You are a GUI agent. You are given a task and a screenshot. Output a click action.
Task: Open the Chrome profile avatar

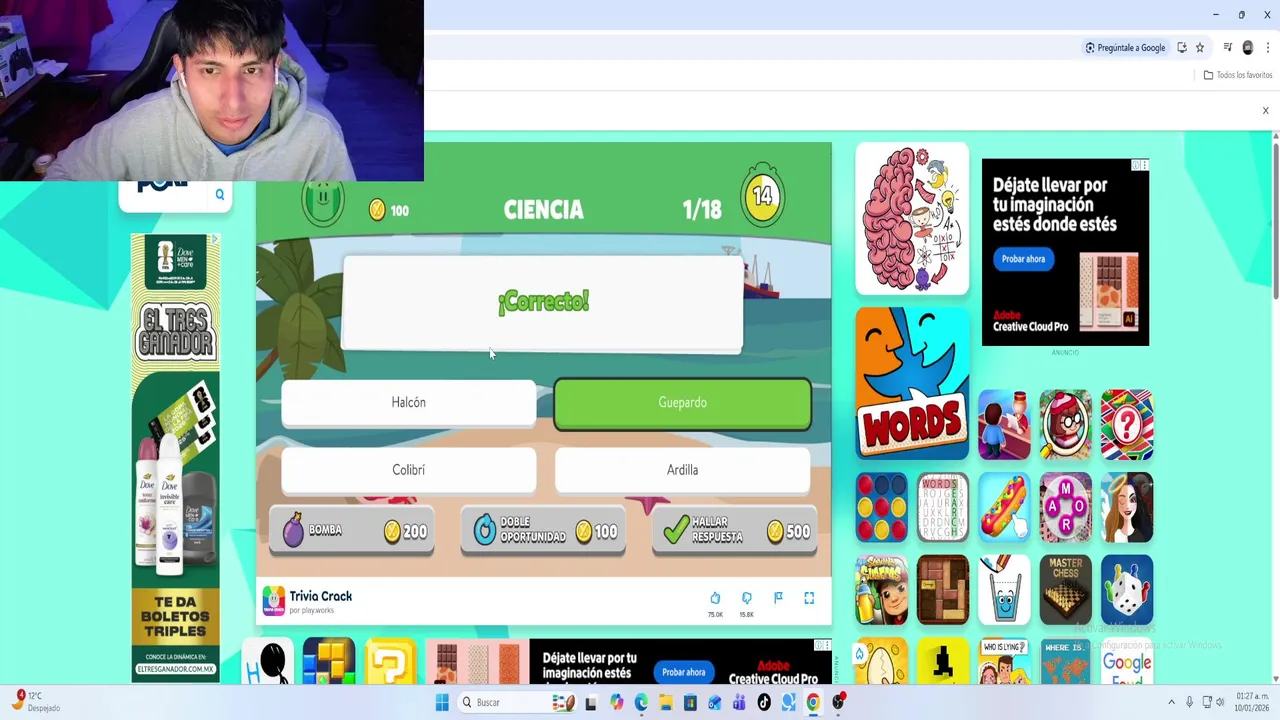pyautogui.click(x=1247, y=48)
